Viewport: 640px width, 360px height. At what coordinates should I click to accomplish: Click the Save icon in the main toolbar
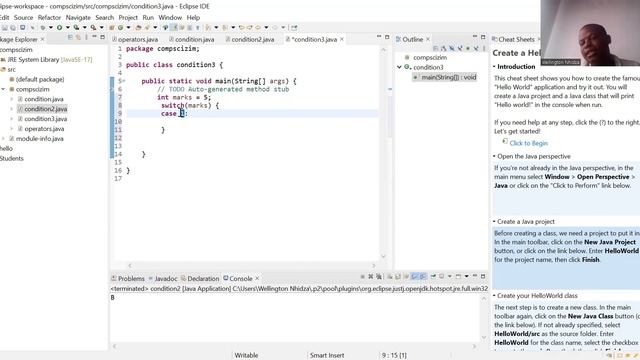point(4,28)
